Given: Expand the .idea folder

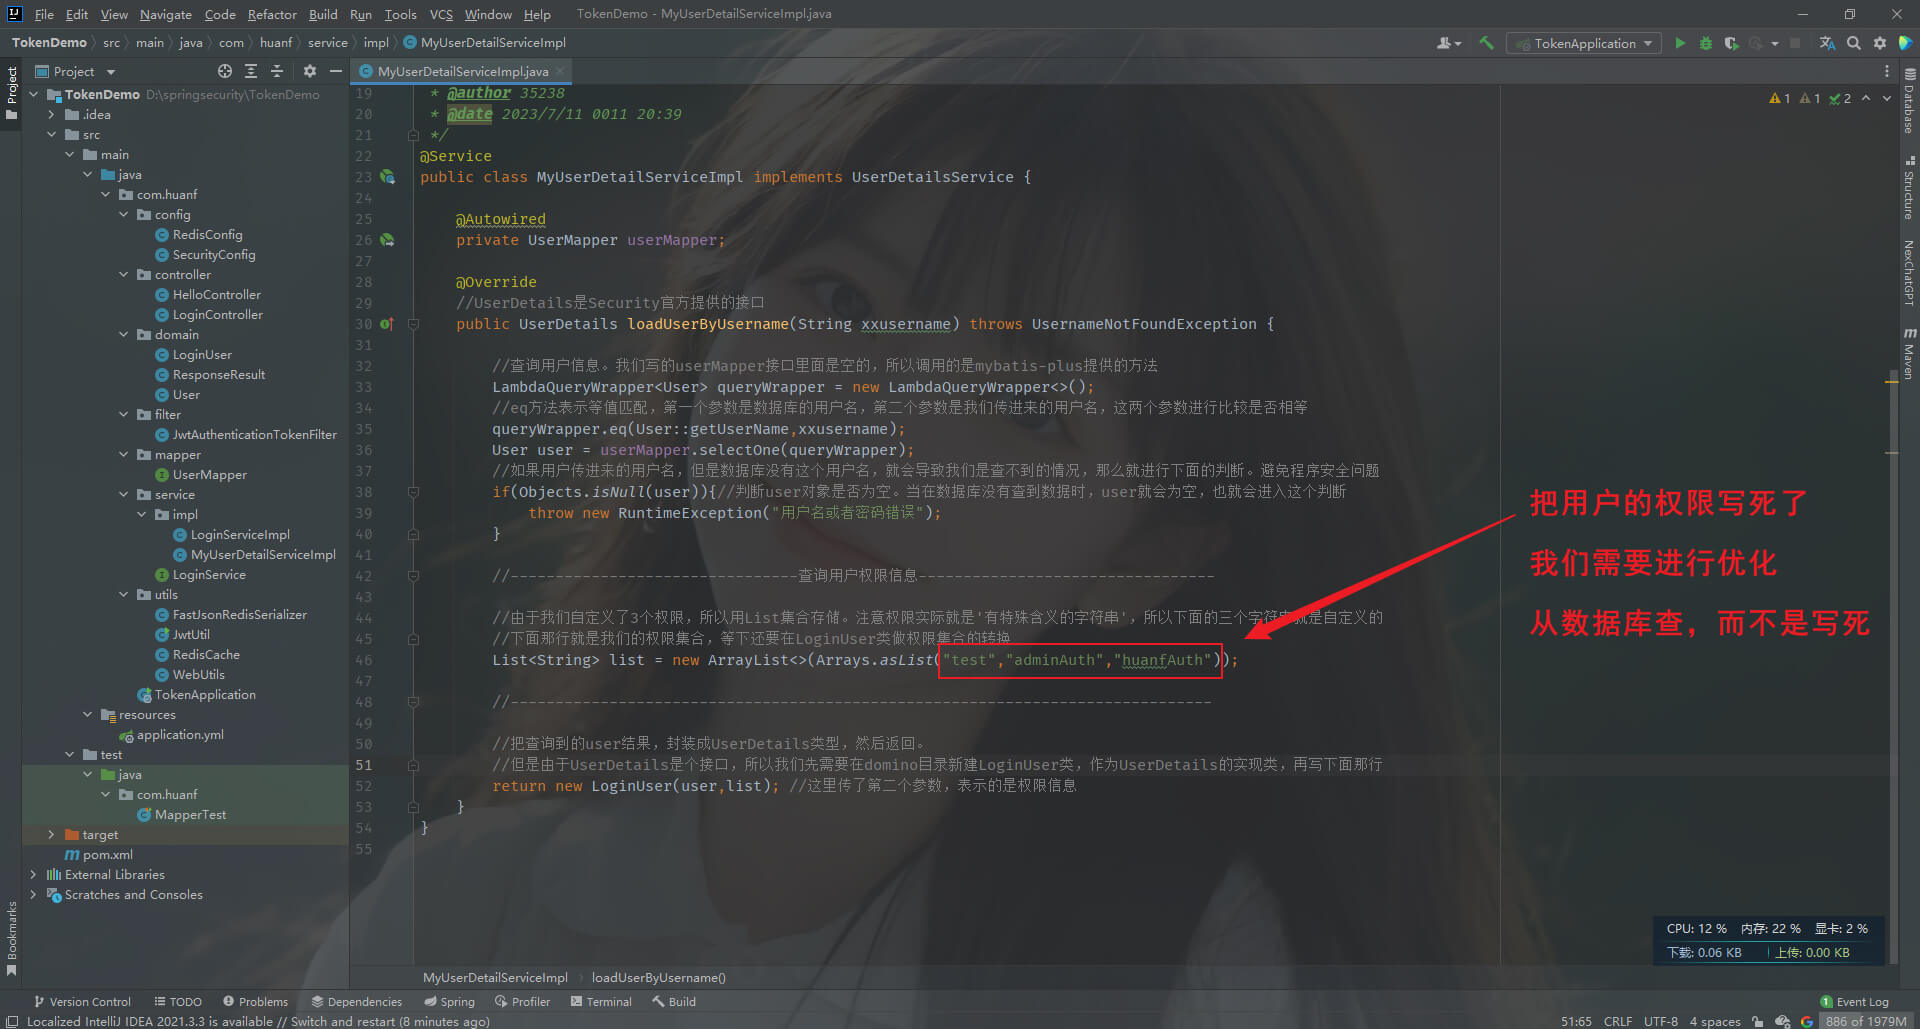Looking at the screenshot, I should point(52,114).
